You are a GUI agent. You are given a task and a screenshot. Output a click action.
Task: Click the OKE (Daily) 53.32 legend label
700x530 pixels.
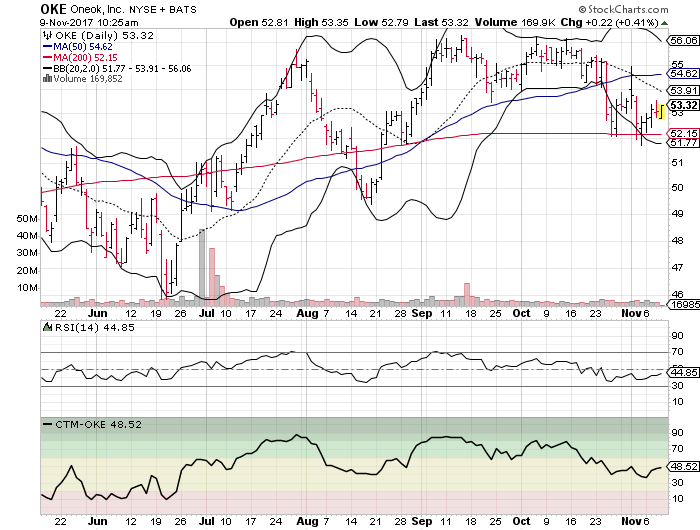pos(104,36)
